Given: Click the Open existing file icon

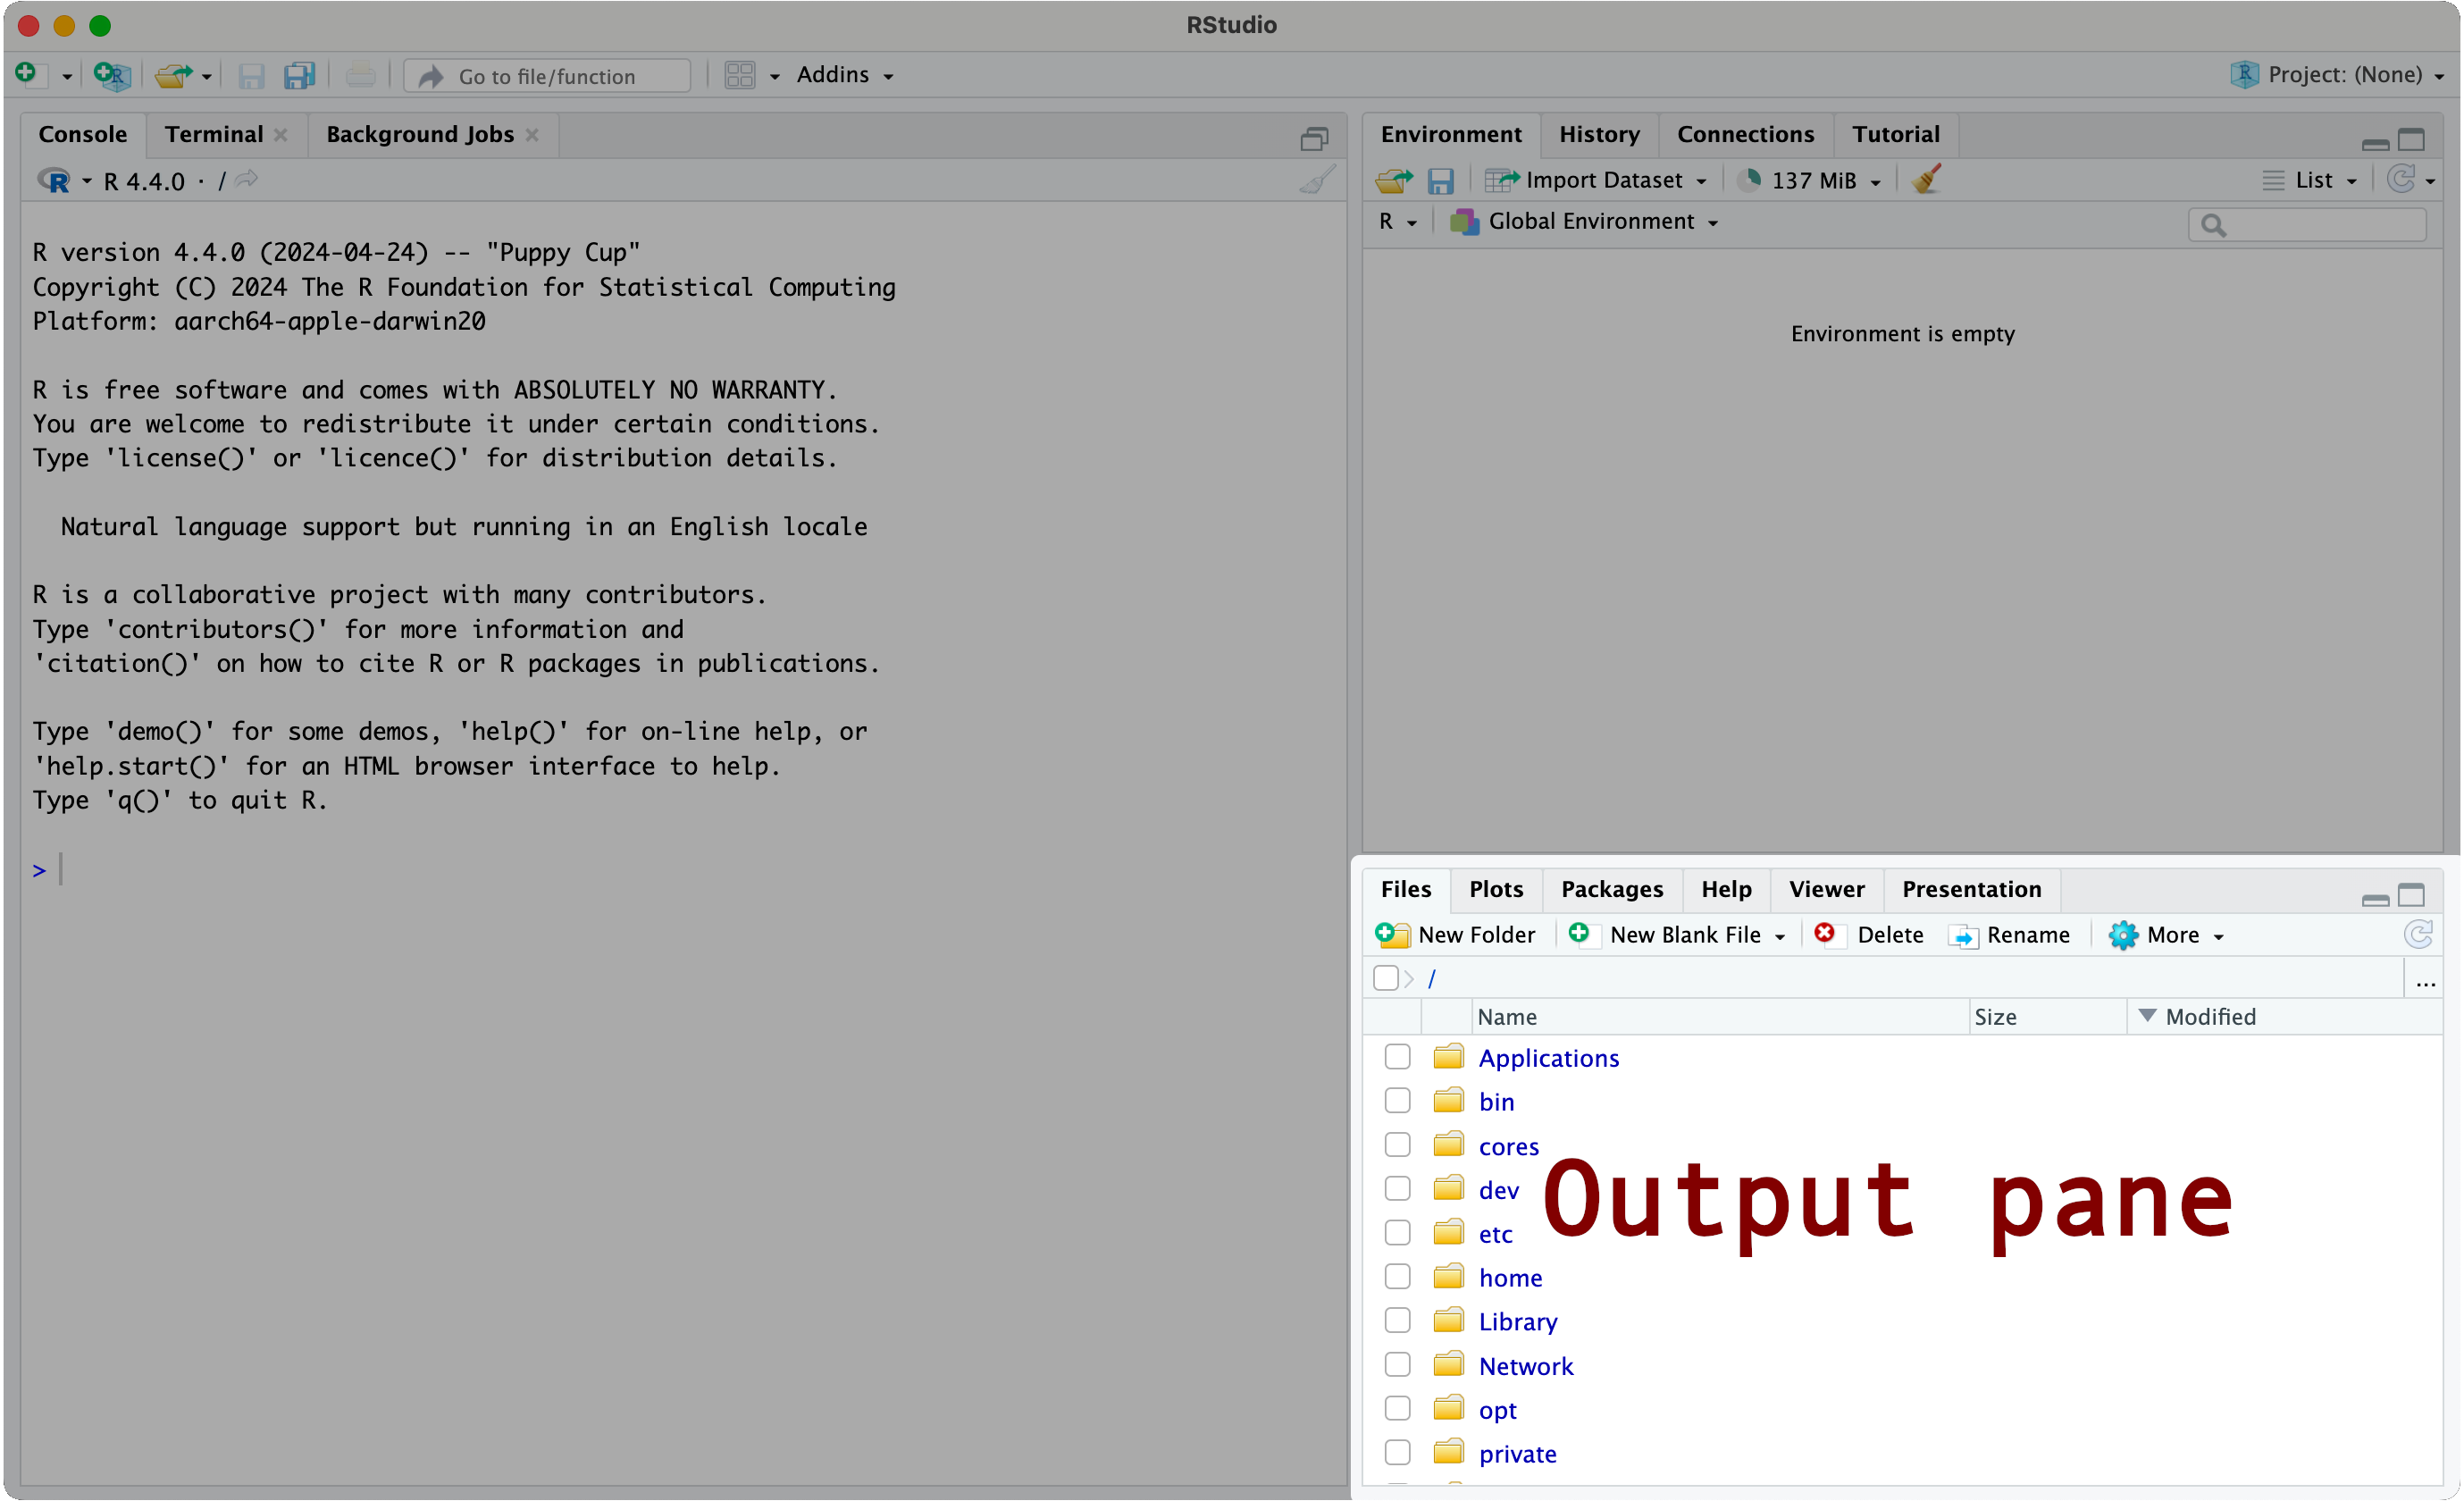Looking at the screenshot, I should click(x=174, y=75).
